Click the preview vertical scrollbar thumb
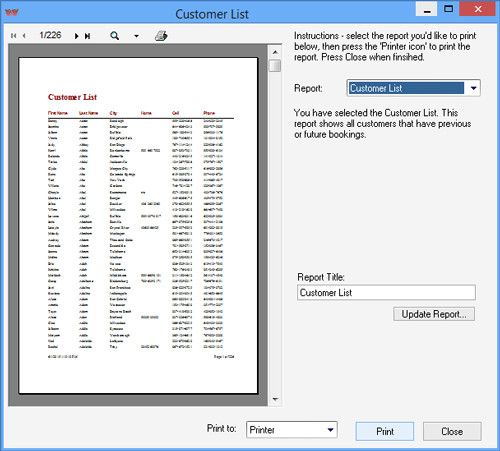 (275, 65)
